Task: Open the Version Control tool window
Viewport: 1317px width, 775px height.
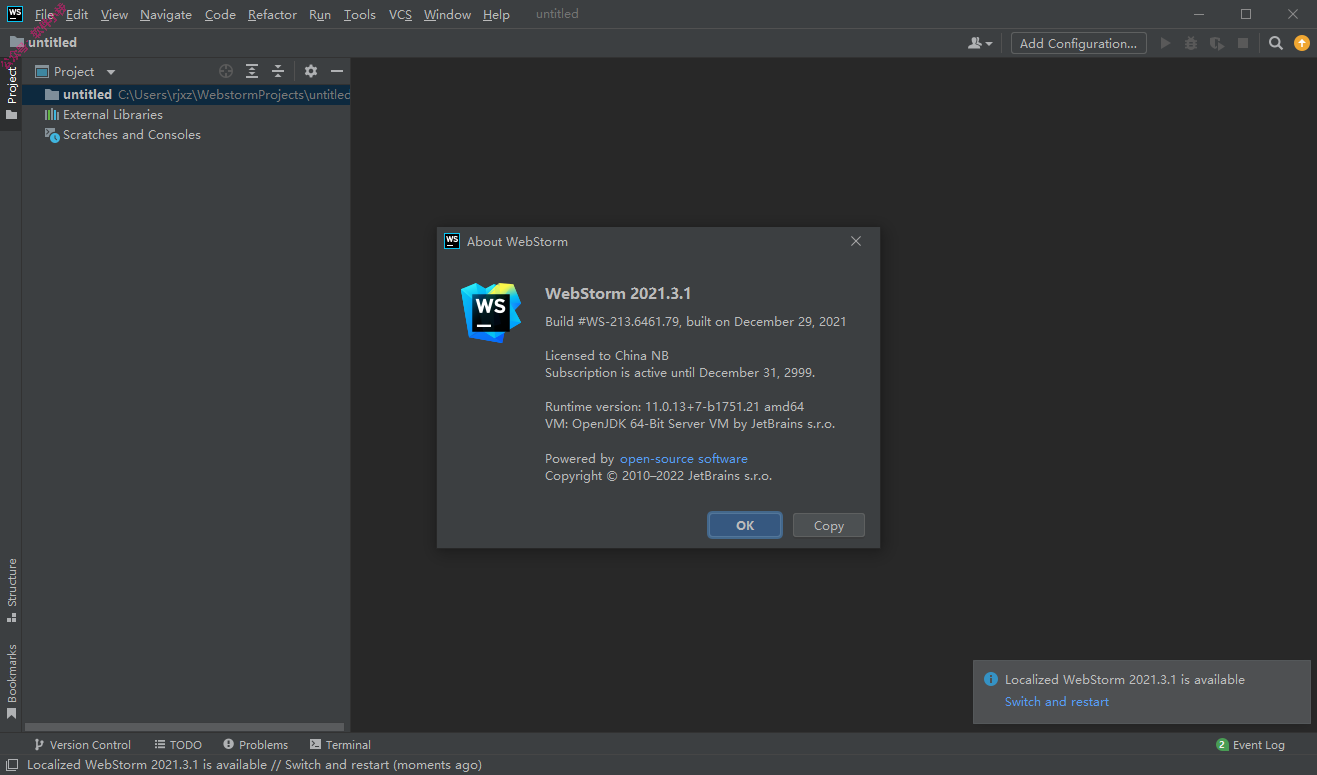Action: tap(82, 745)
